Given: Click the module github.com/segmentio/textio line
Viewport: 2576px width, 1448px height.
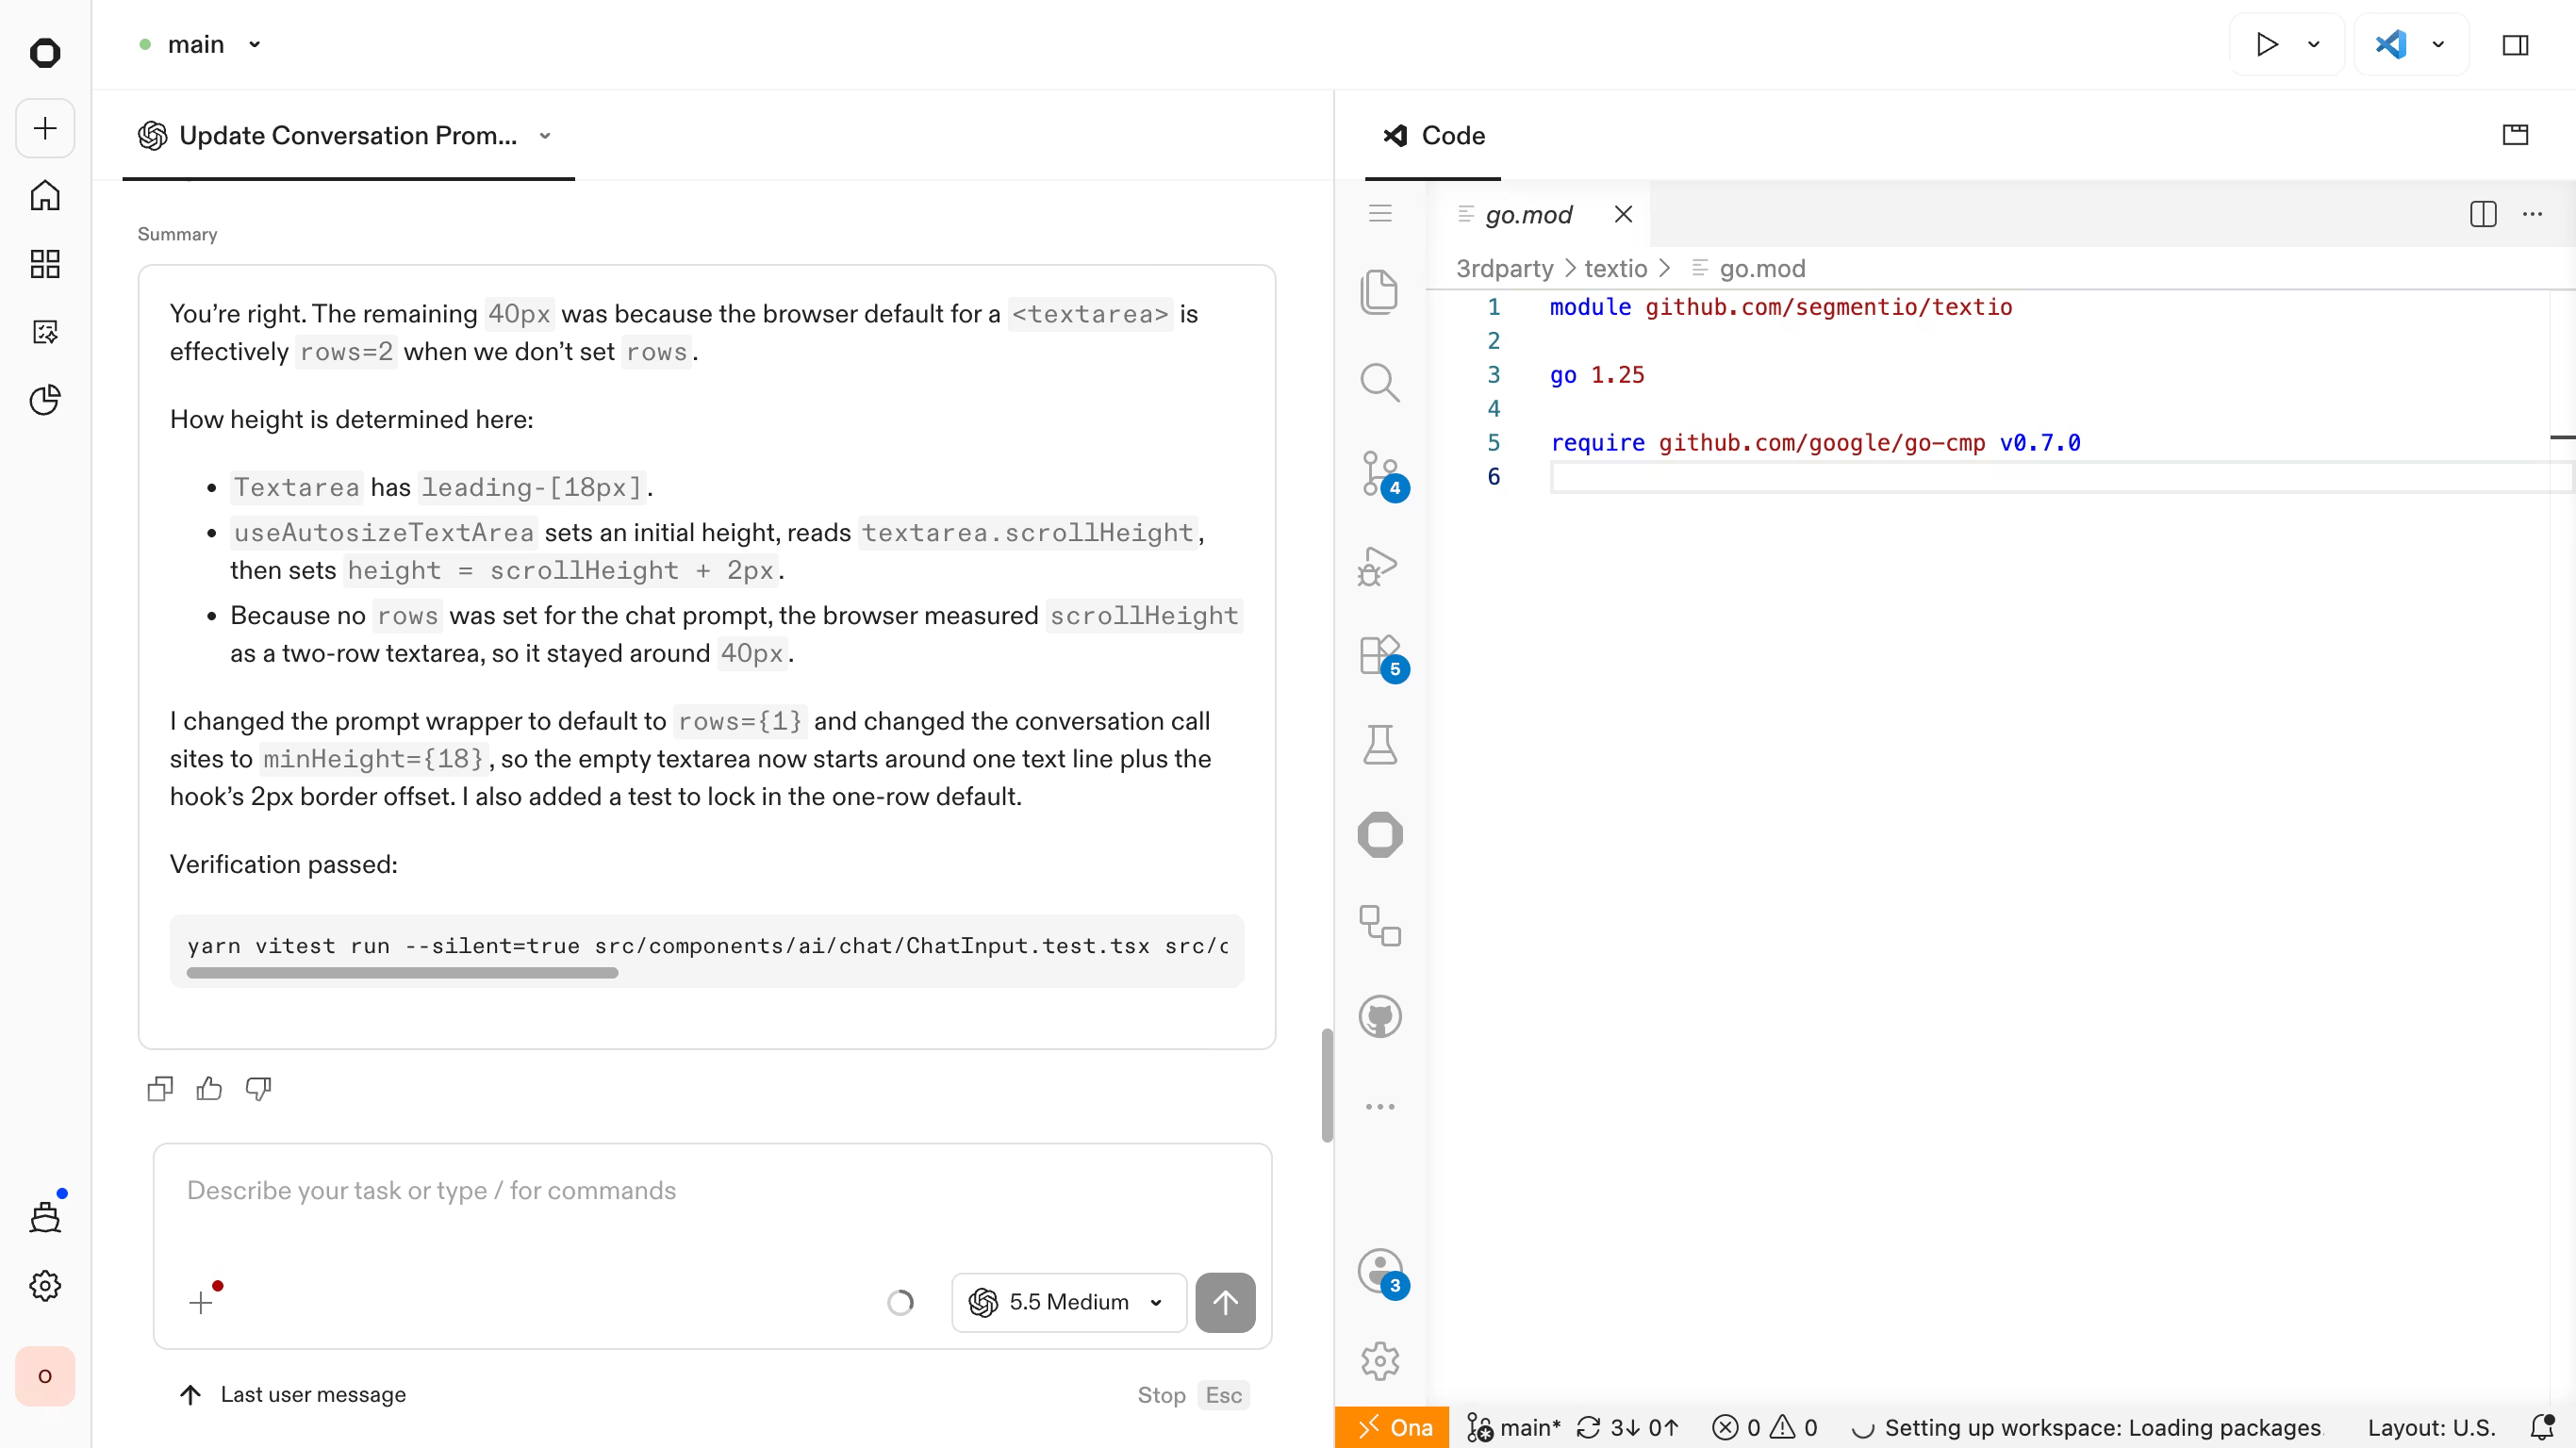Looking at the screenshot, I should click(1781, 307).
